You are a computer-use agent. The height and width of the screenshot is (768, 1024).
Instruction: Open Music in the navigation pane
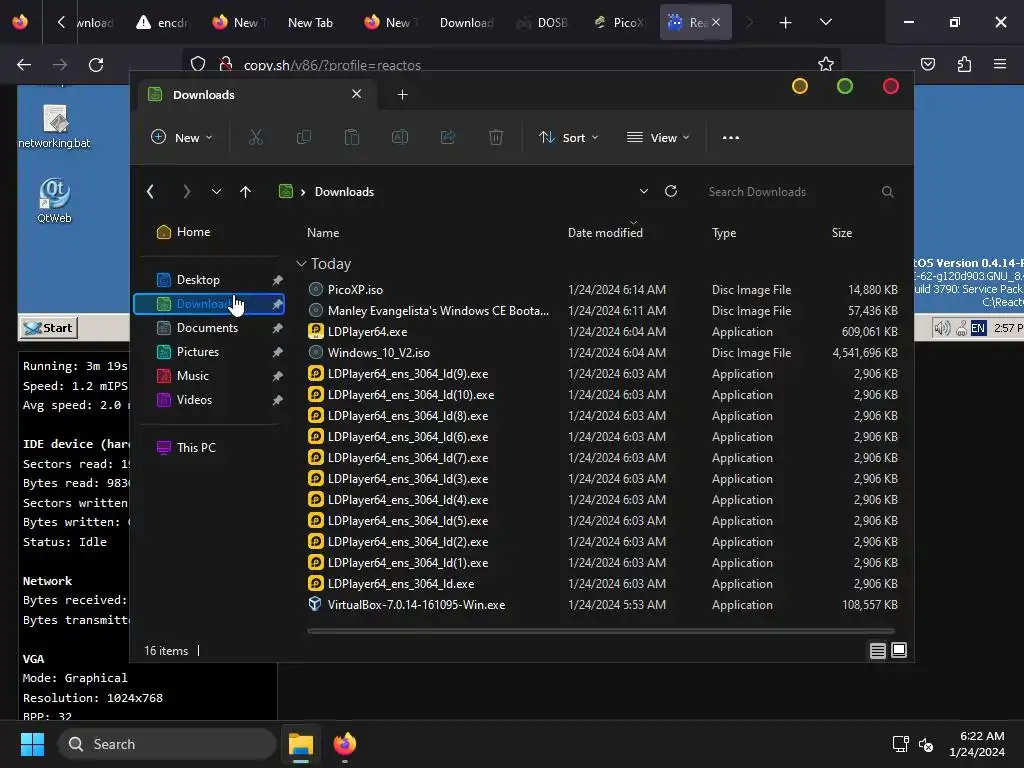click(193, 376)
